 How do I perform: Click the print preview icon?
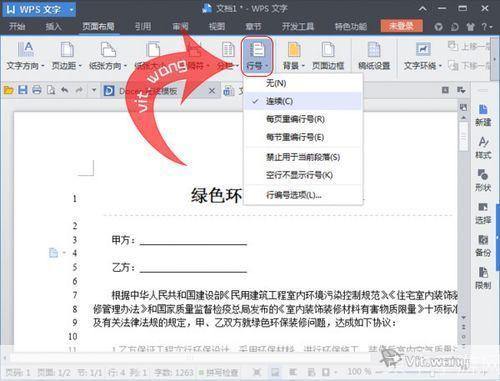51,90
